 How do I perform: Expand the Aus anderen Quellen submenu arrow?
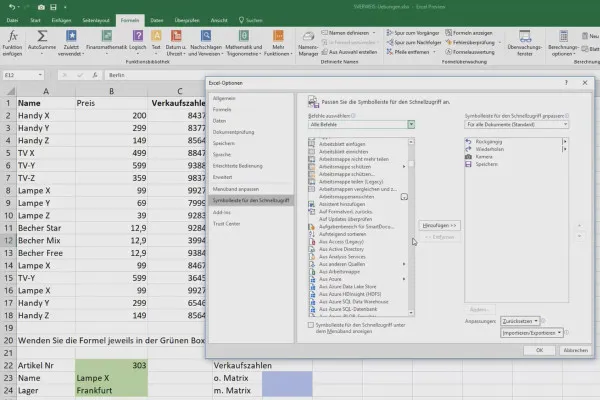tap(404, 264)
